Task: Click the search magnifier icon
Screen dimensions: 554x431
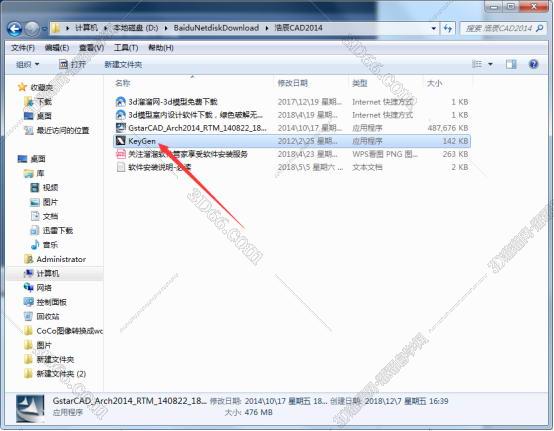Action: coord(540,28)
